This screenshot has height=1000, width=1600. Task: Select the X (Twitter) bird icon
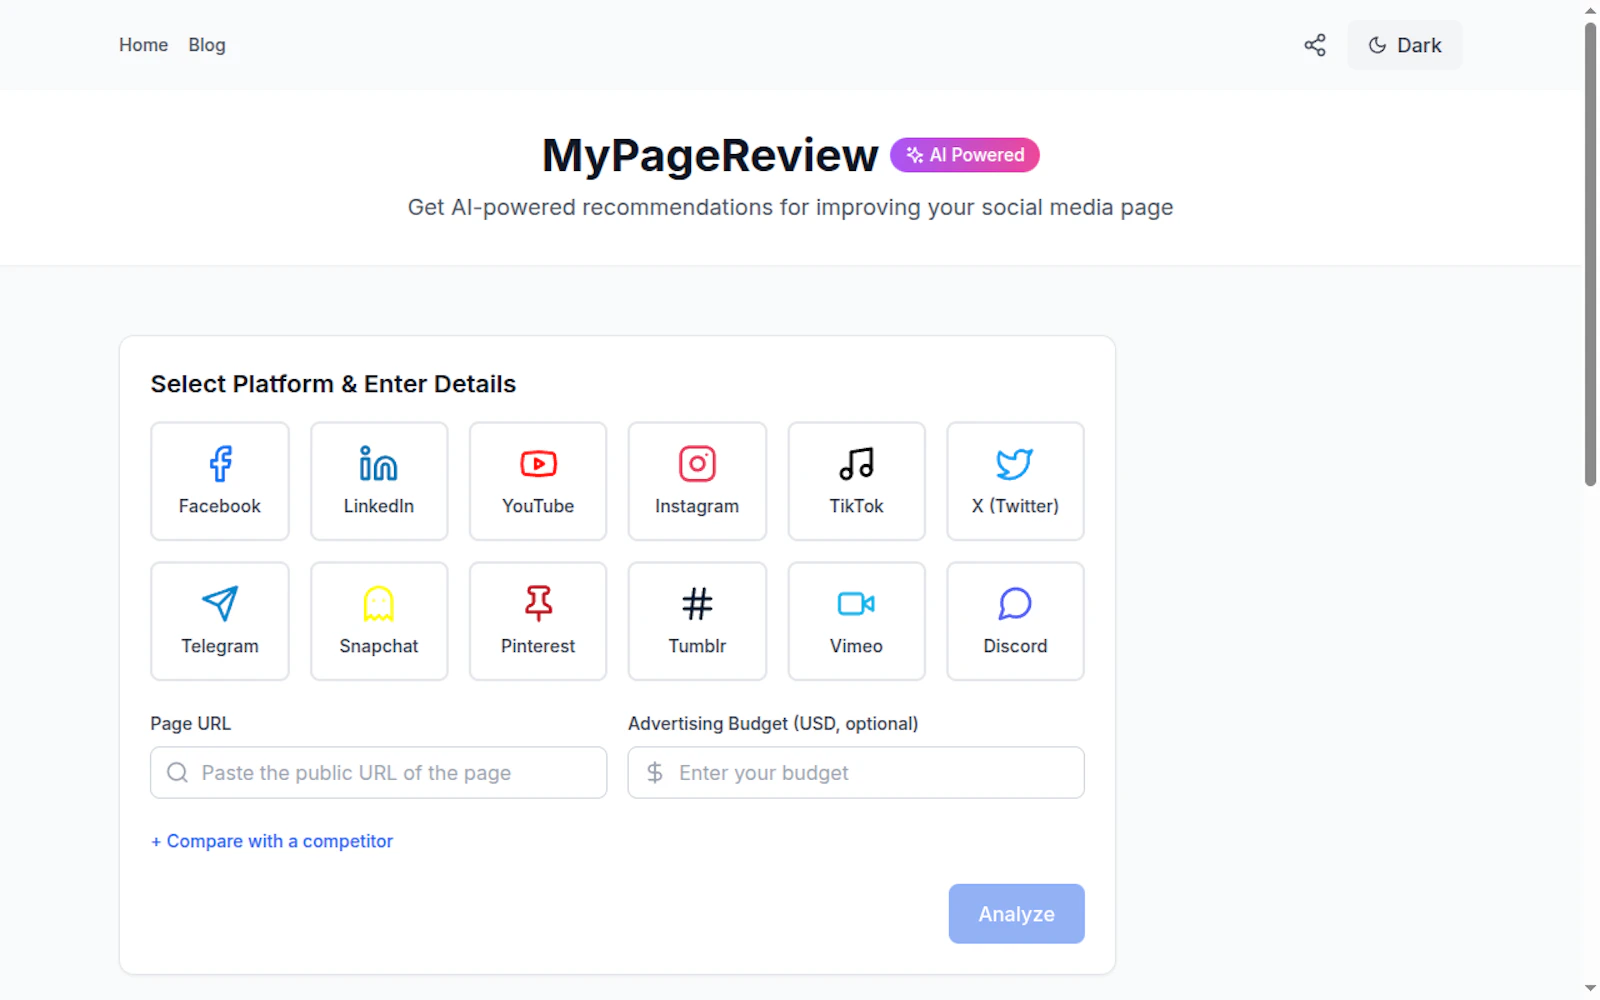point(1015,464)
